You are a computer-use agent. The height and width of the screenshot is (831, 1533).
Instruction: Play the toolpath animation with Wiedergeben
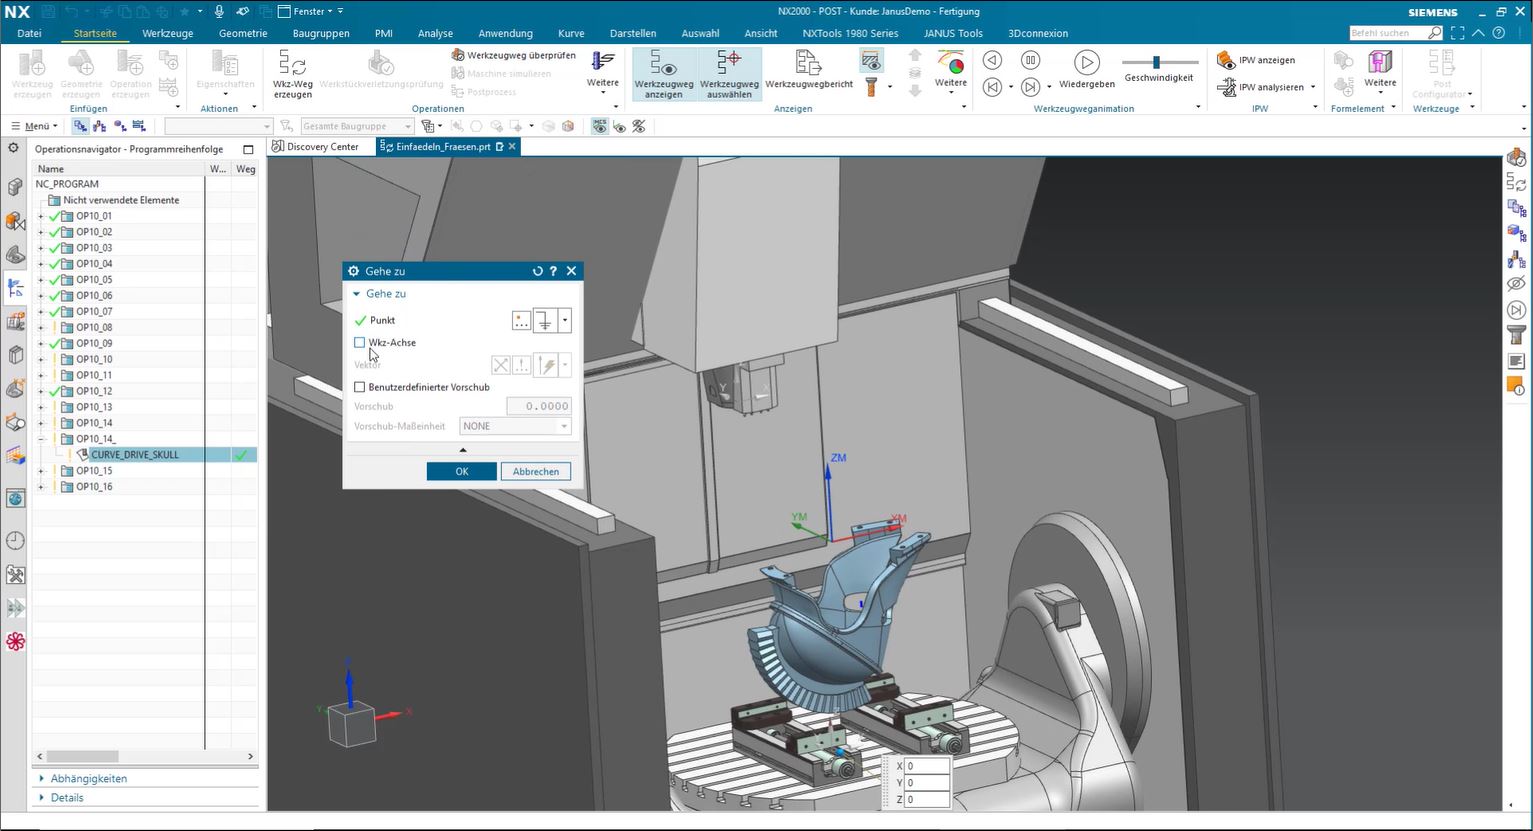[1086, 68]
